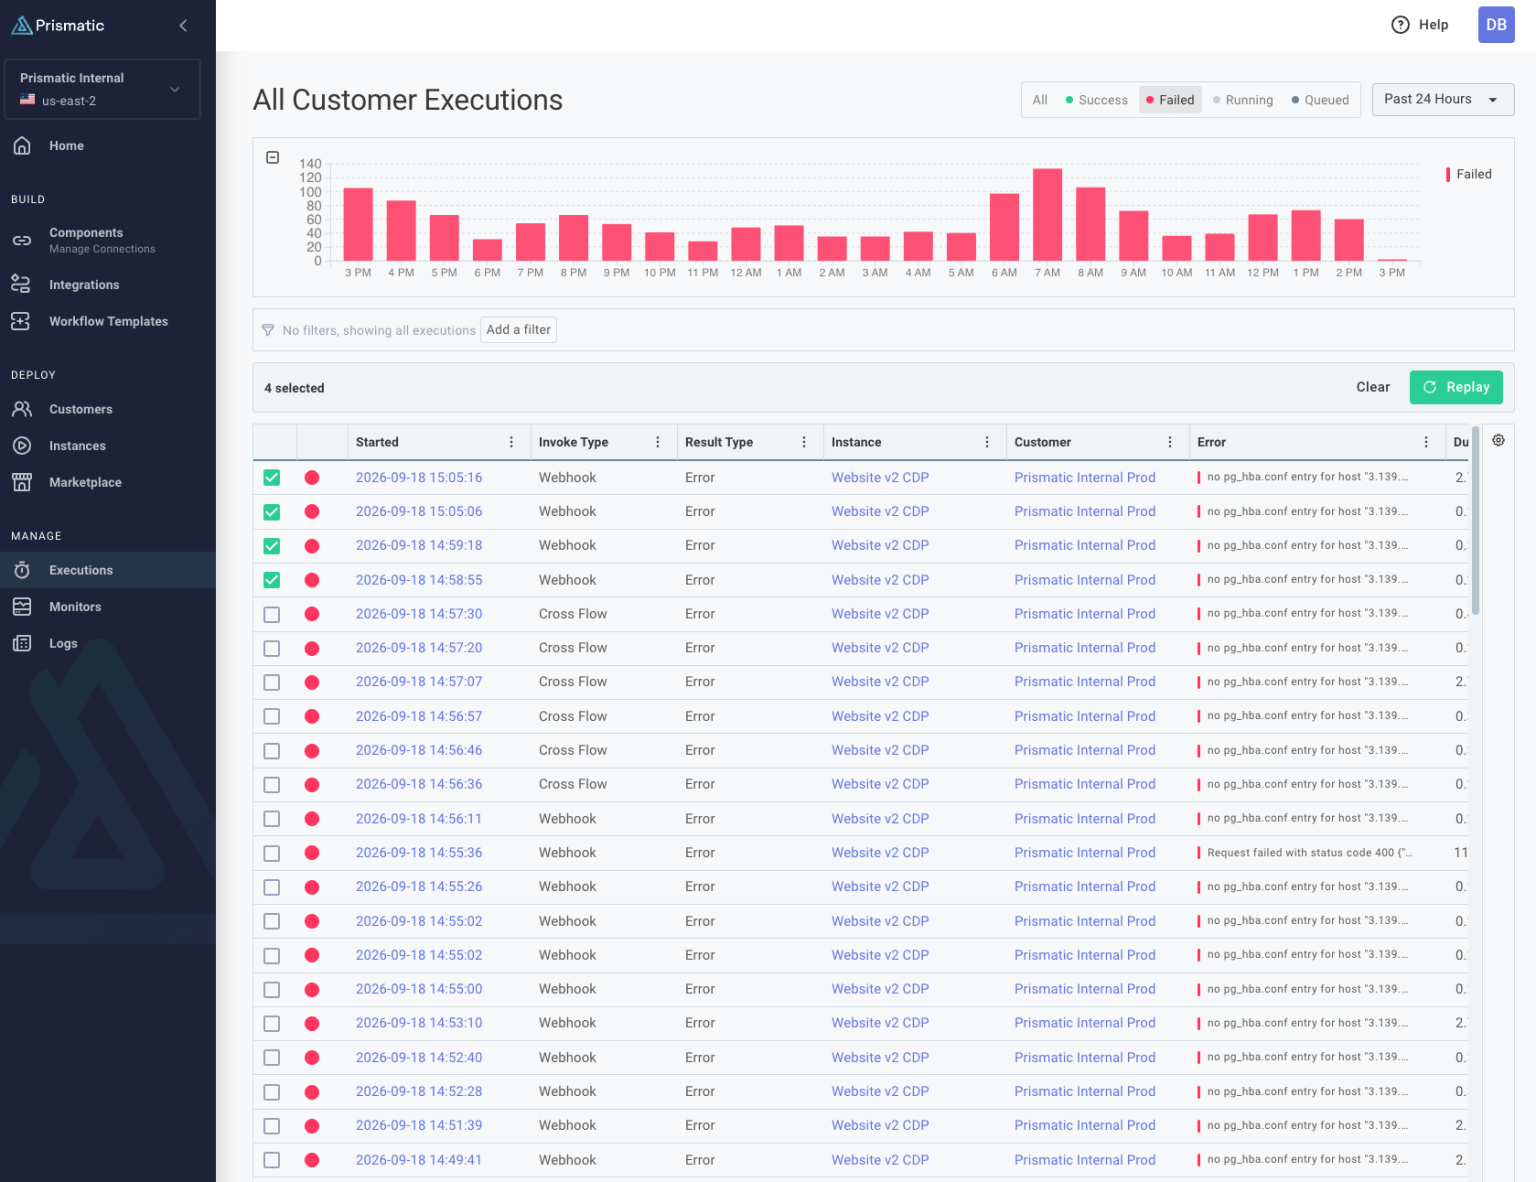
Task: Open execution started 2026-09-18 14:55:36
Action: 419,853
